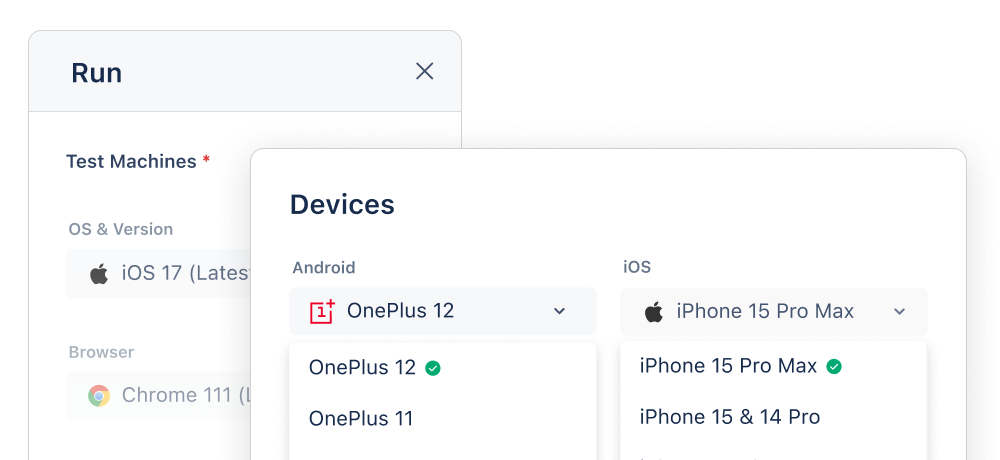Expand the iOS device dropdown chevron
This screenshot has height=460, width=1000.
tap(899, 312)
